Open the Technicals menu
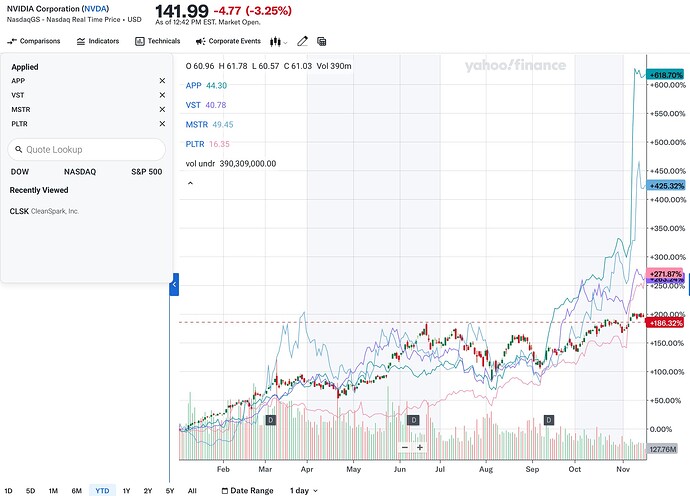The height and width of the screenshot is (496, 690). coord(158,41)
